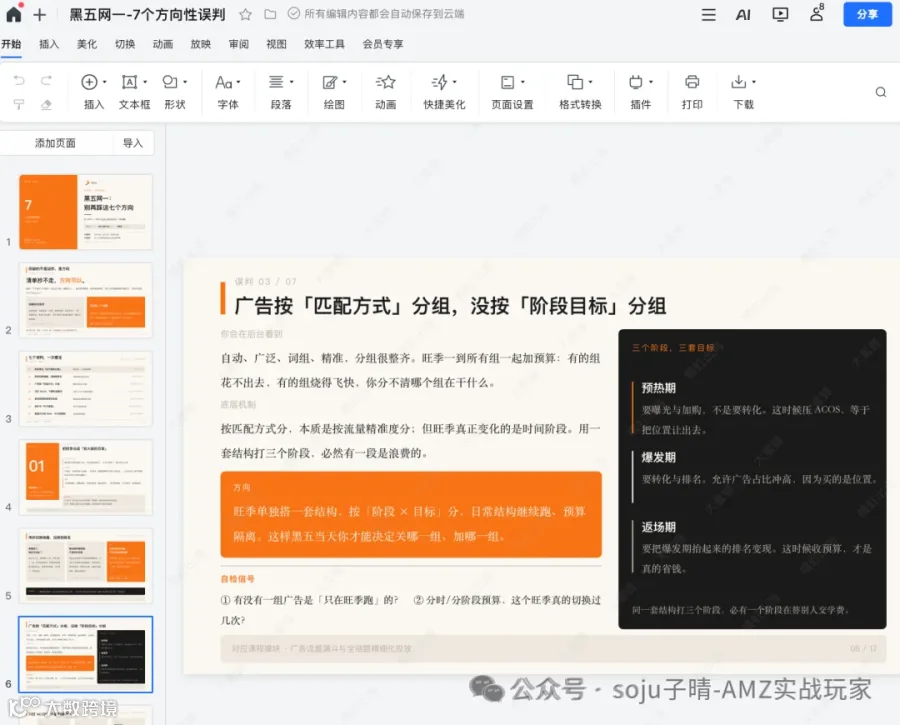Image resolution: width=900 pixels, height=725 pixels.
Task: Select slide 2 thumbnail
Action: (86, 300)
